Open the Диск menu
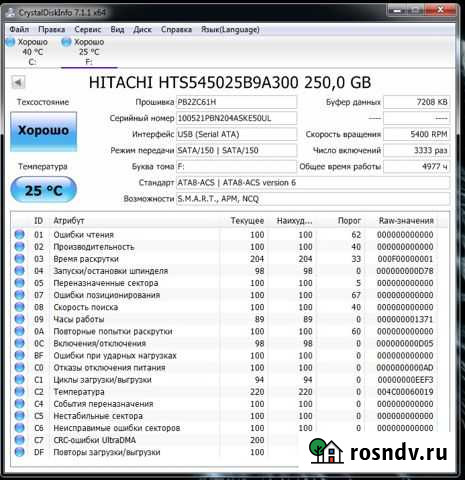Viewport: 465px width, 480px height. pos(142,29)
